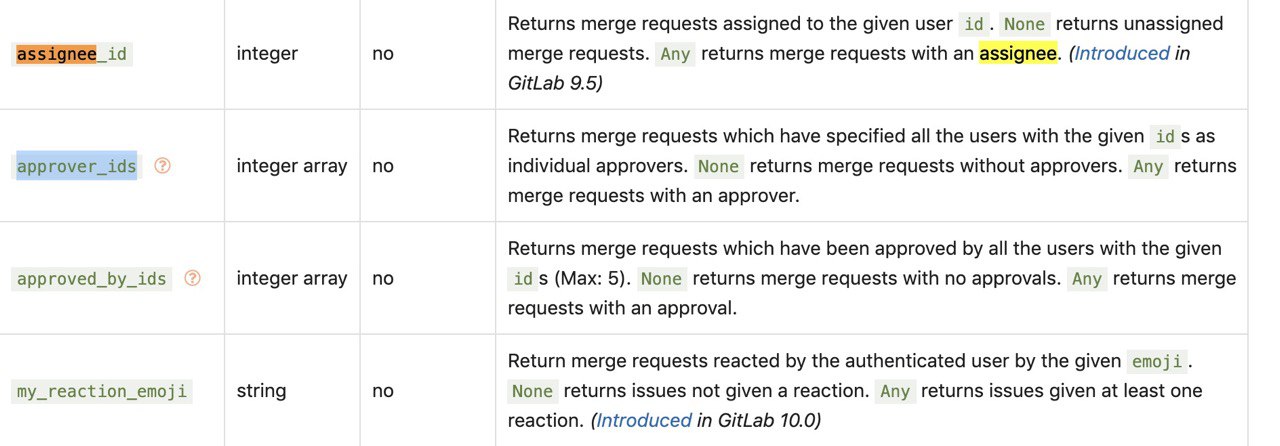This screenshot has width=1280, height=446.
Task: Click the required value no for my_reaction_emoji
Action: 383,391
